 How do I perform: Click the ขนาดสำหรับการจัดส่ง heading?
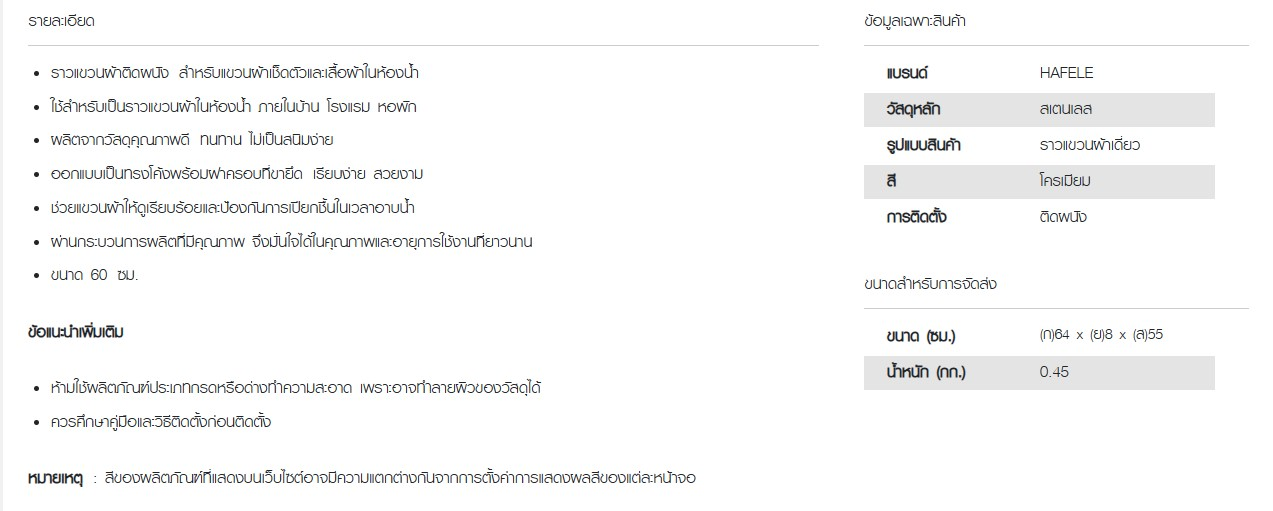click(x=930, y=284)
